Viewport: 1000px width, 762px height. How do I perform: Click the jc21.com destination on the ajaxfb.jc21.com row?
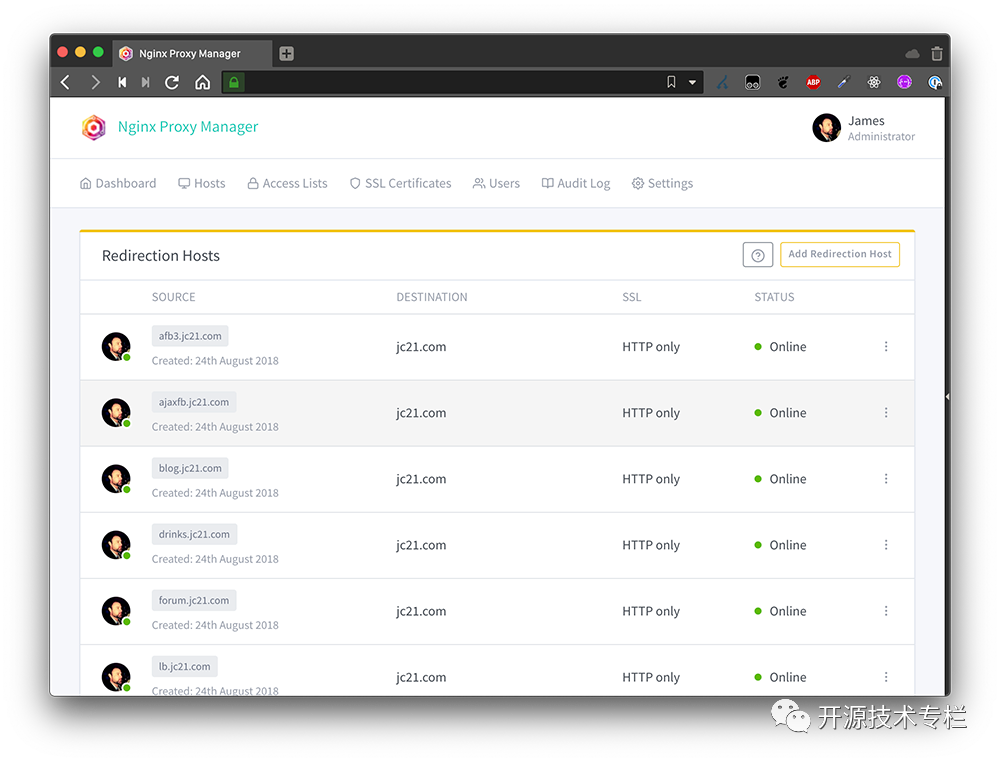[x=421, y=413]
